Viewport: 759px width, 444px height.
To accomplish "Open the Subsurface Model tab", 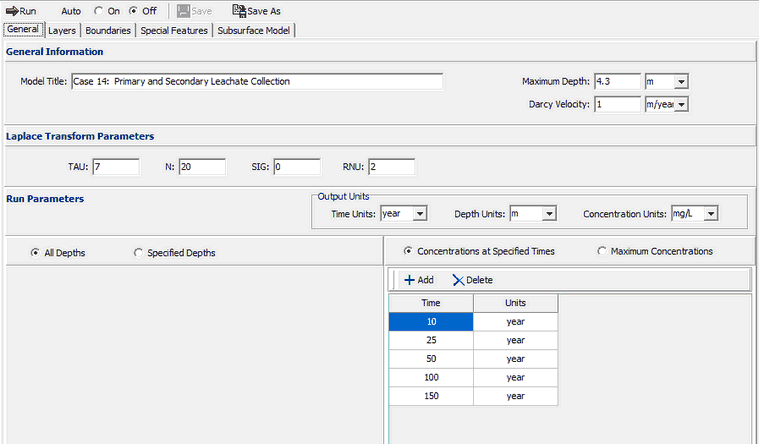I will (254, 30).
